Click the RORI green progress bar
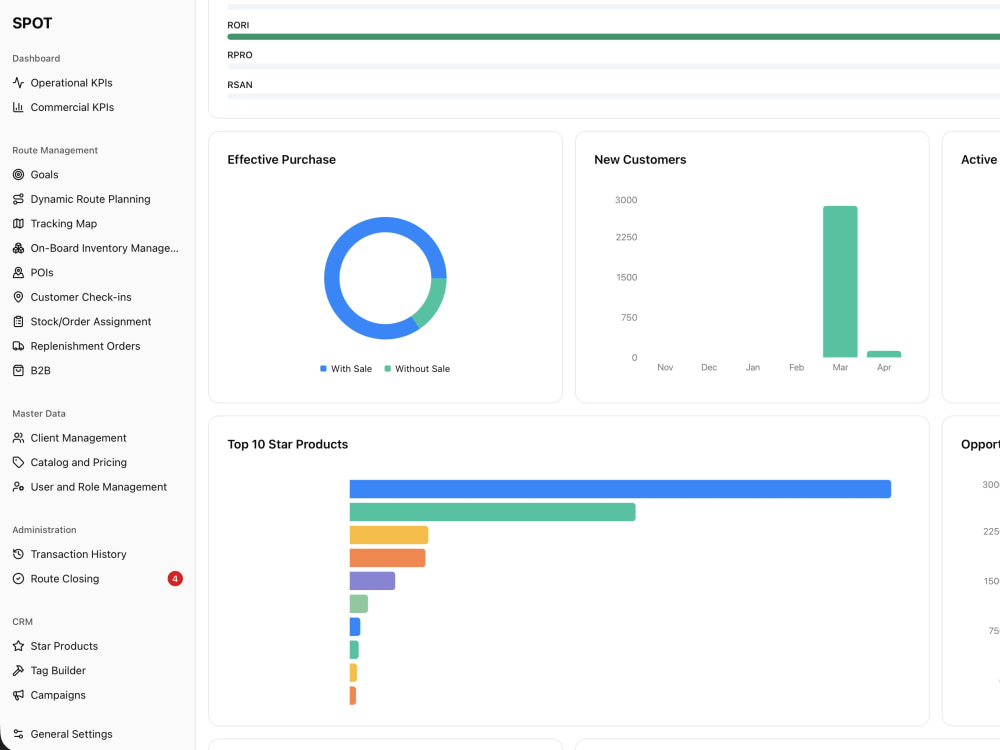This screenshot has height=750, width=1000. coord(614,37)
